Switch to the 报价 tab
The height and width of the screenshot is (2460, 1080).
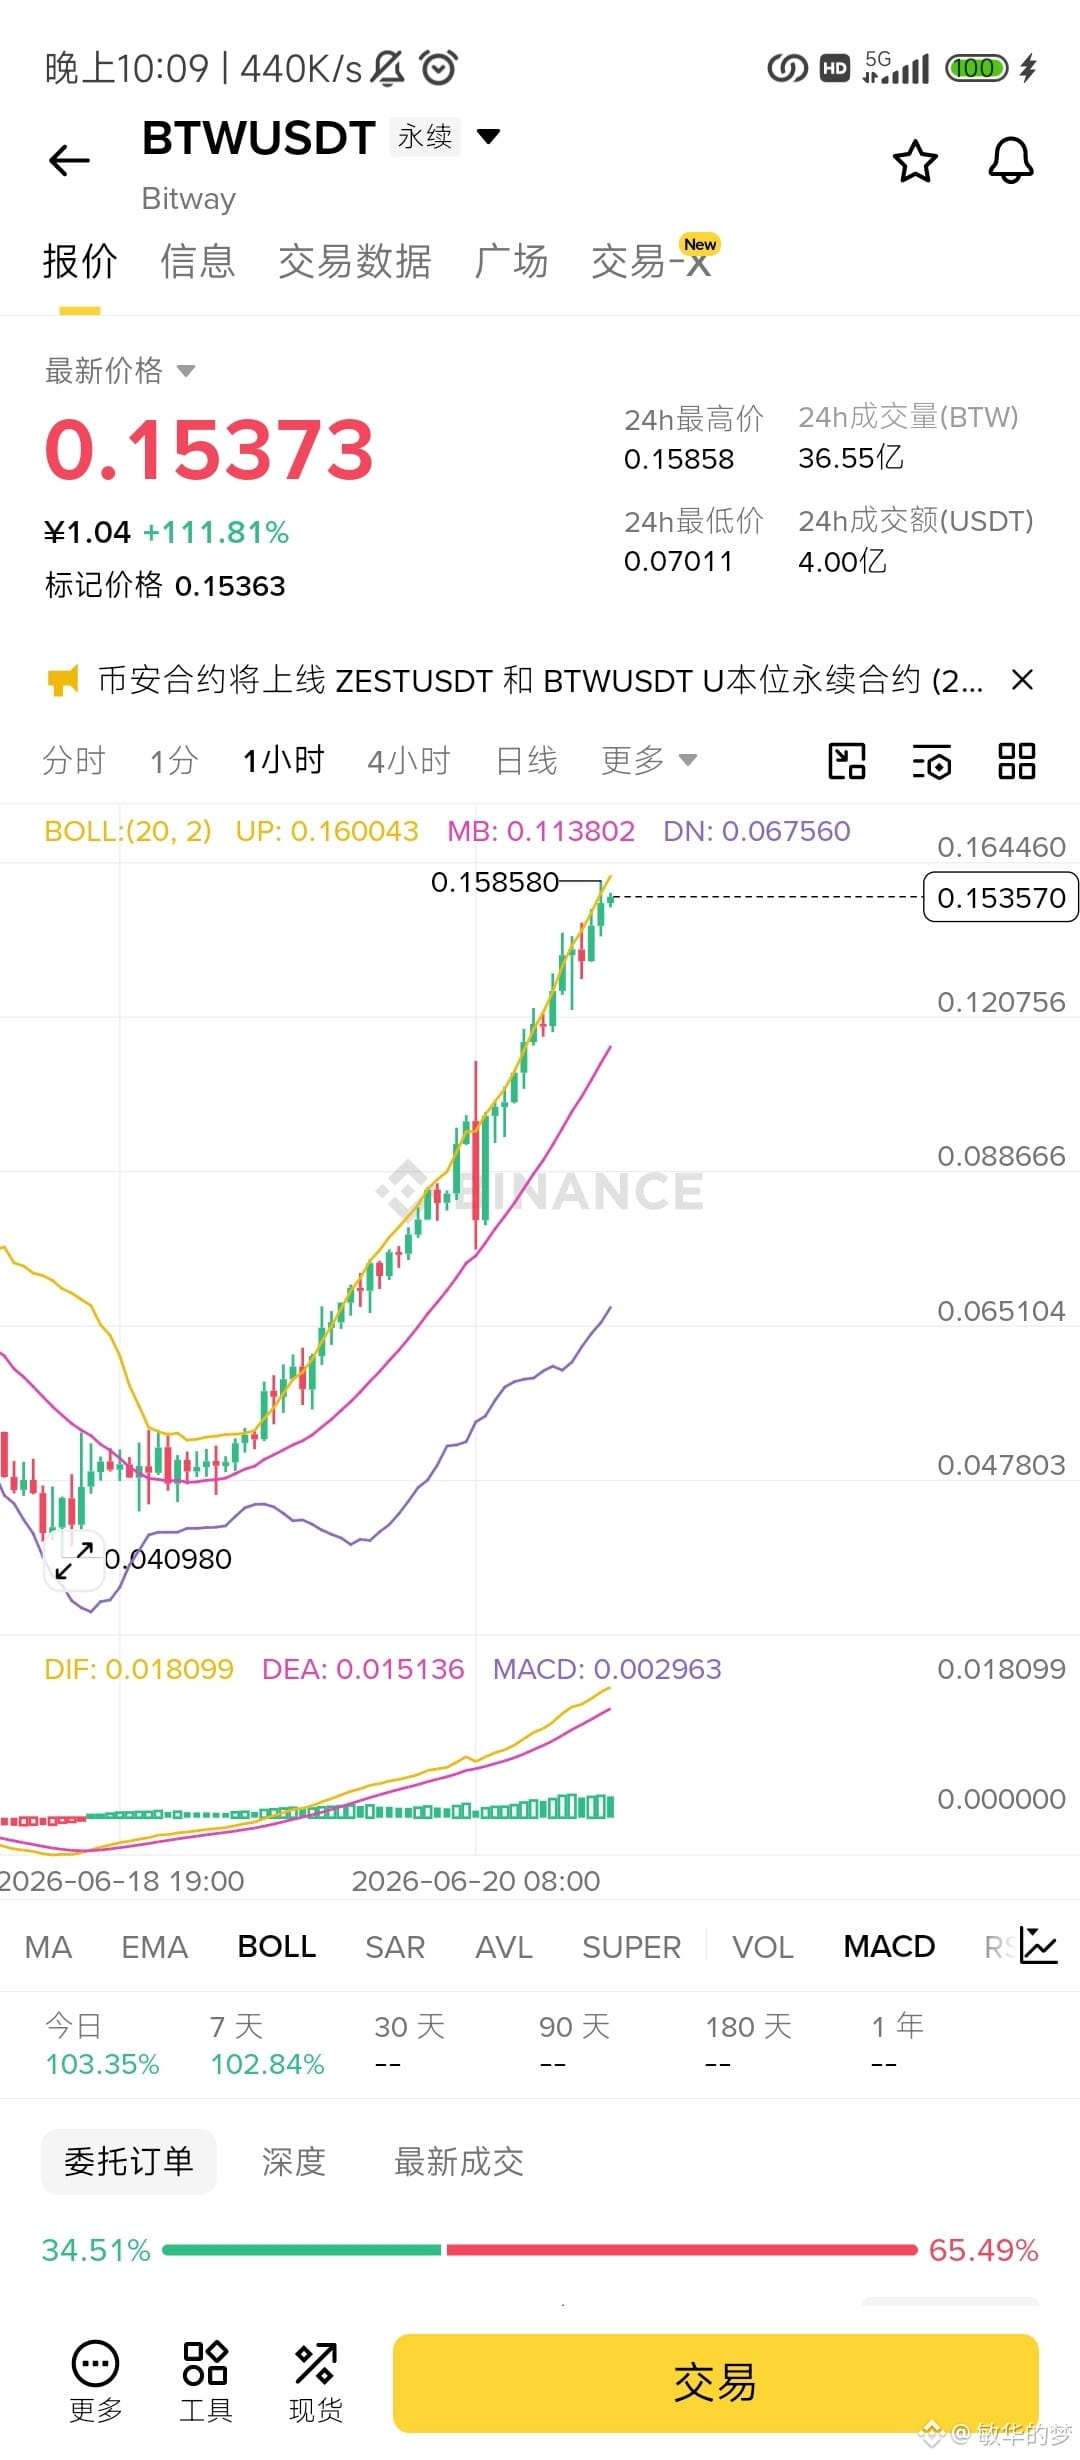80,261
